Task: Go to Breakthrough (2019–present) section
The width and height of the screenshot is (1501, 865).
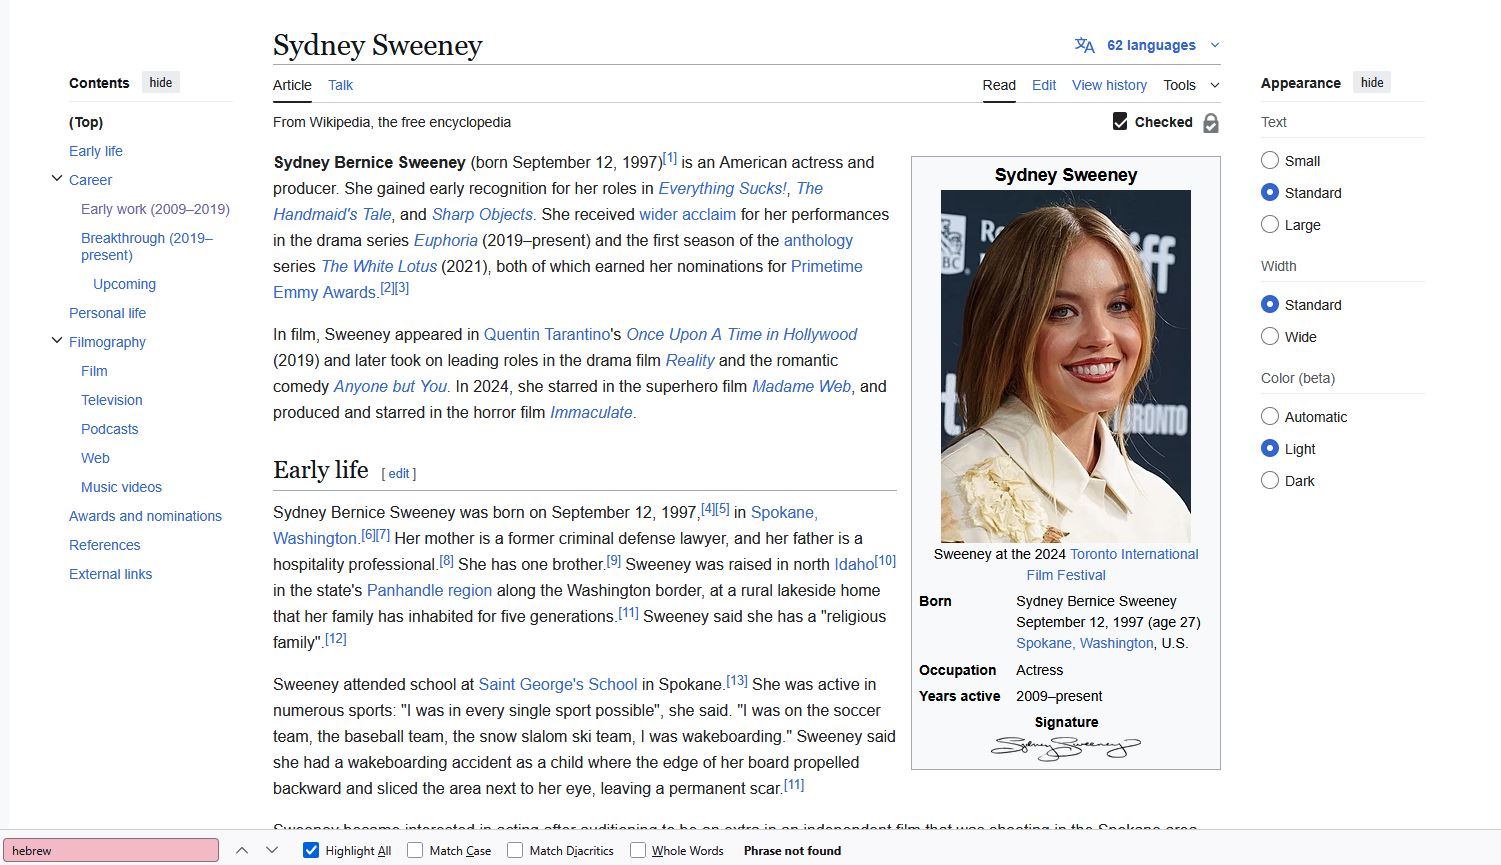Action: coord(147,246)
